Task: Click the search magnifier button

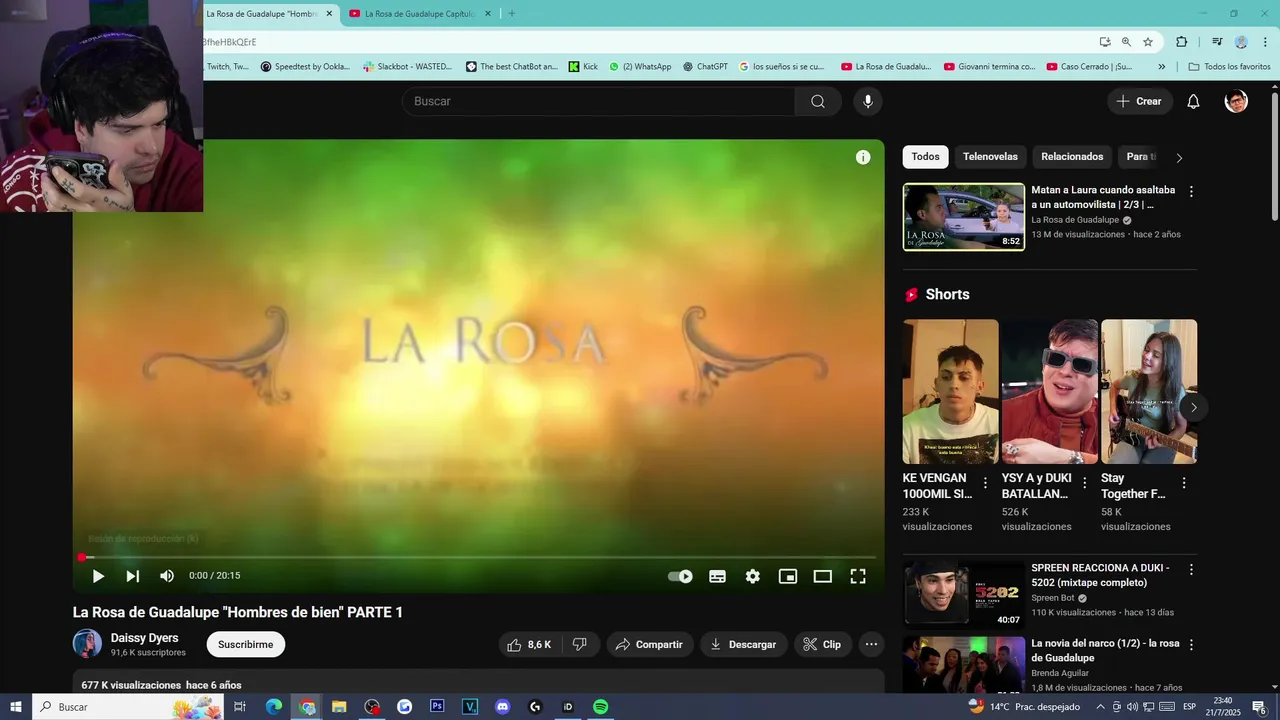Action: 818,101
